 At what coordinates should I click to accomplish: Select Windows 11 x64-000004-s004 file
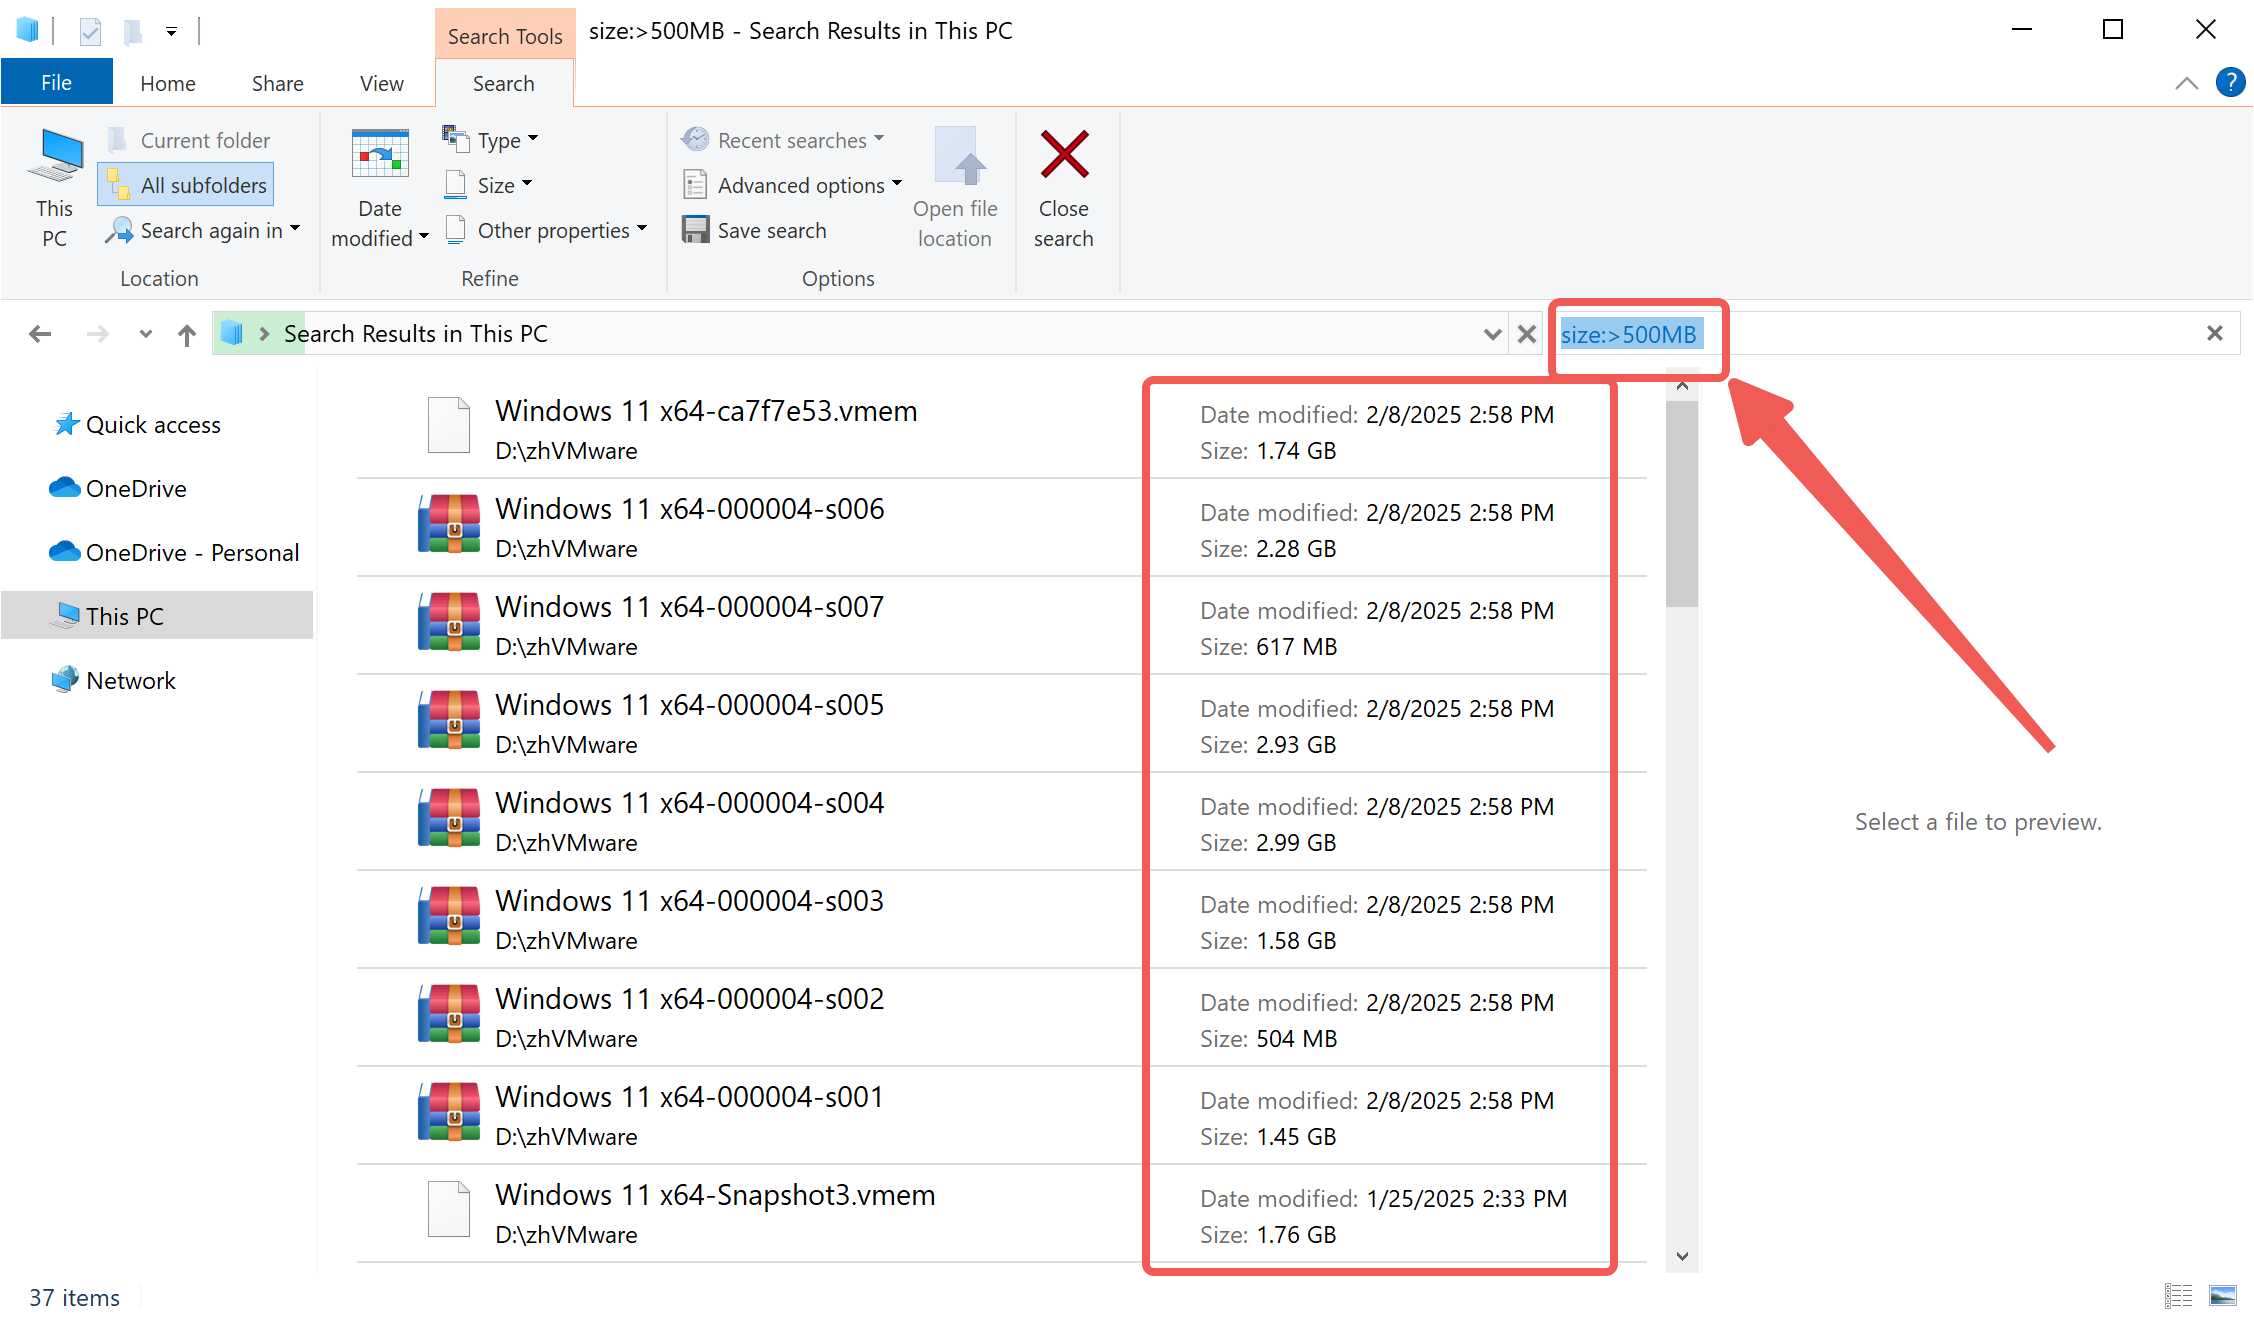(x=1002, y=822)
